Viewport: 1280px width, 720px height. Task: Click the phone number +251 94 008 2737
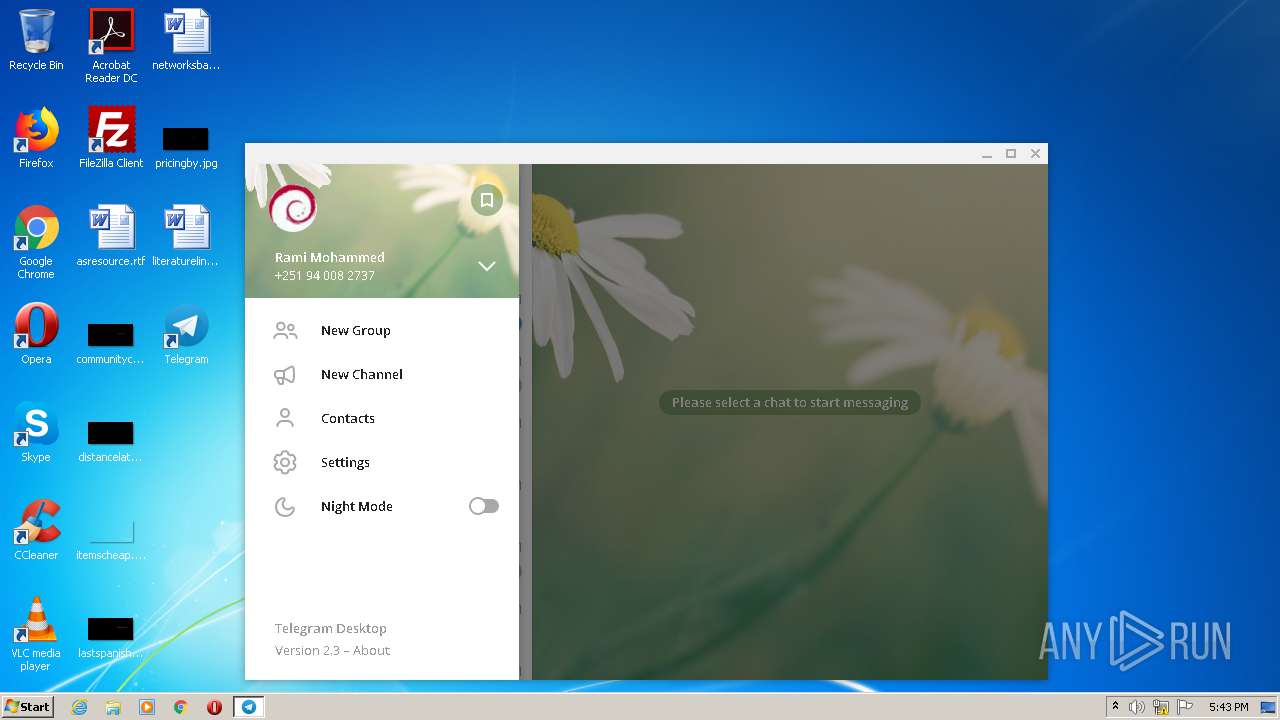point(325,275)
